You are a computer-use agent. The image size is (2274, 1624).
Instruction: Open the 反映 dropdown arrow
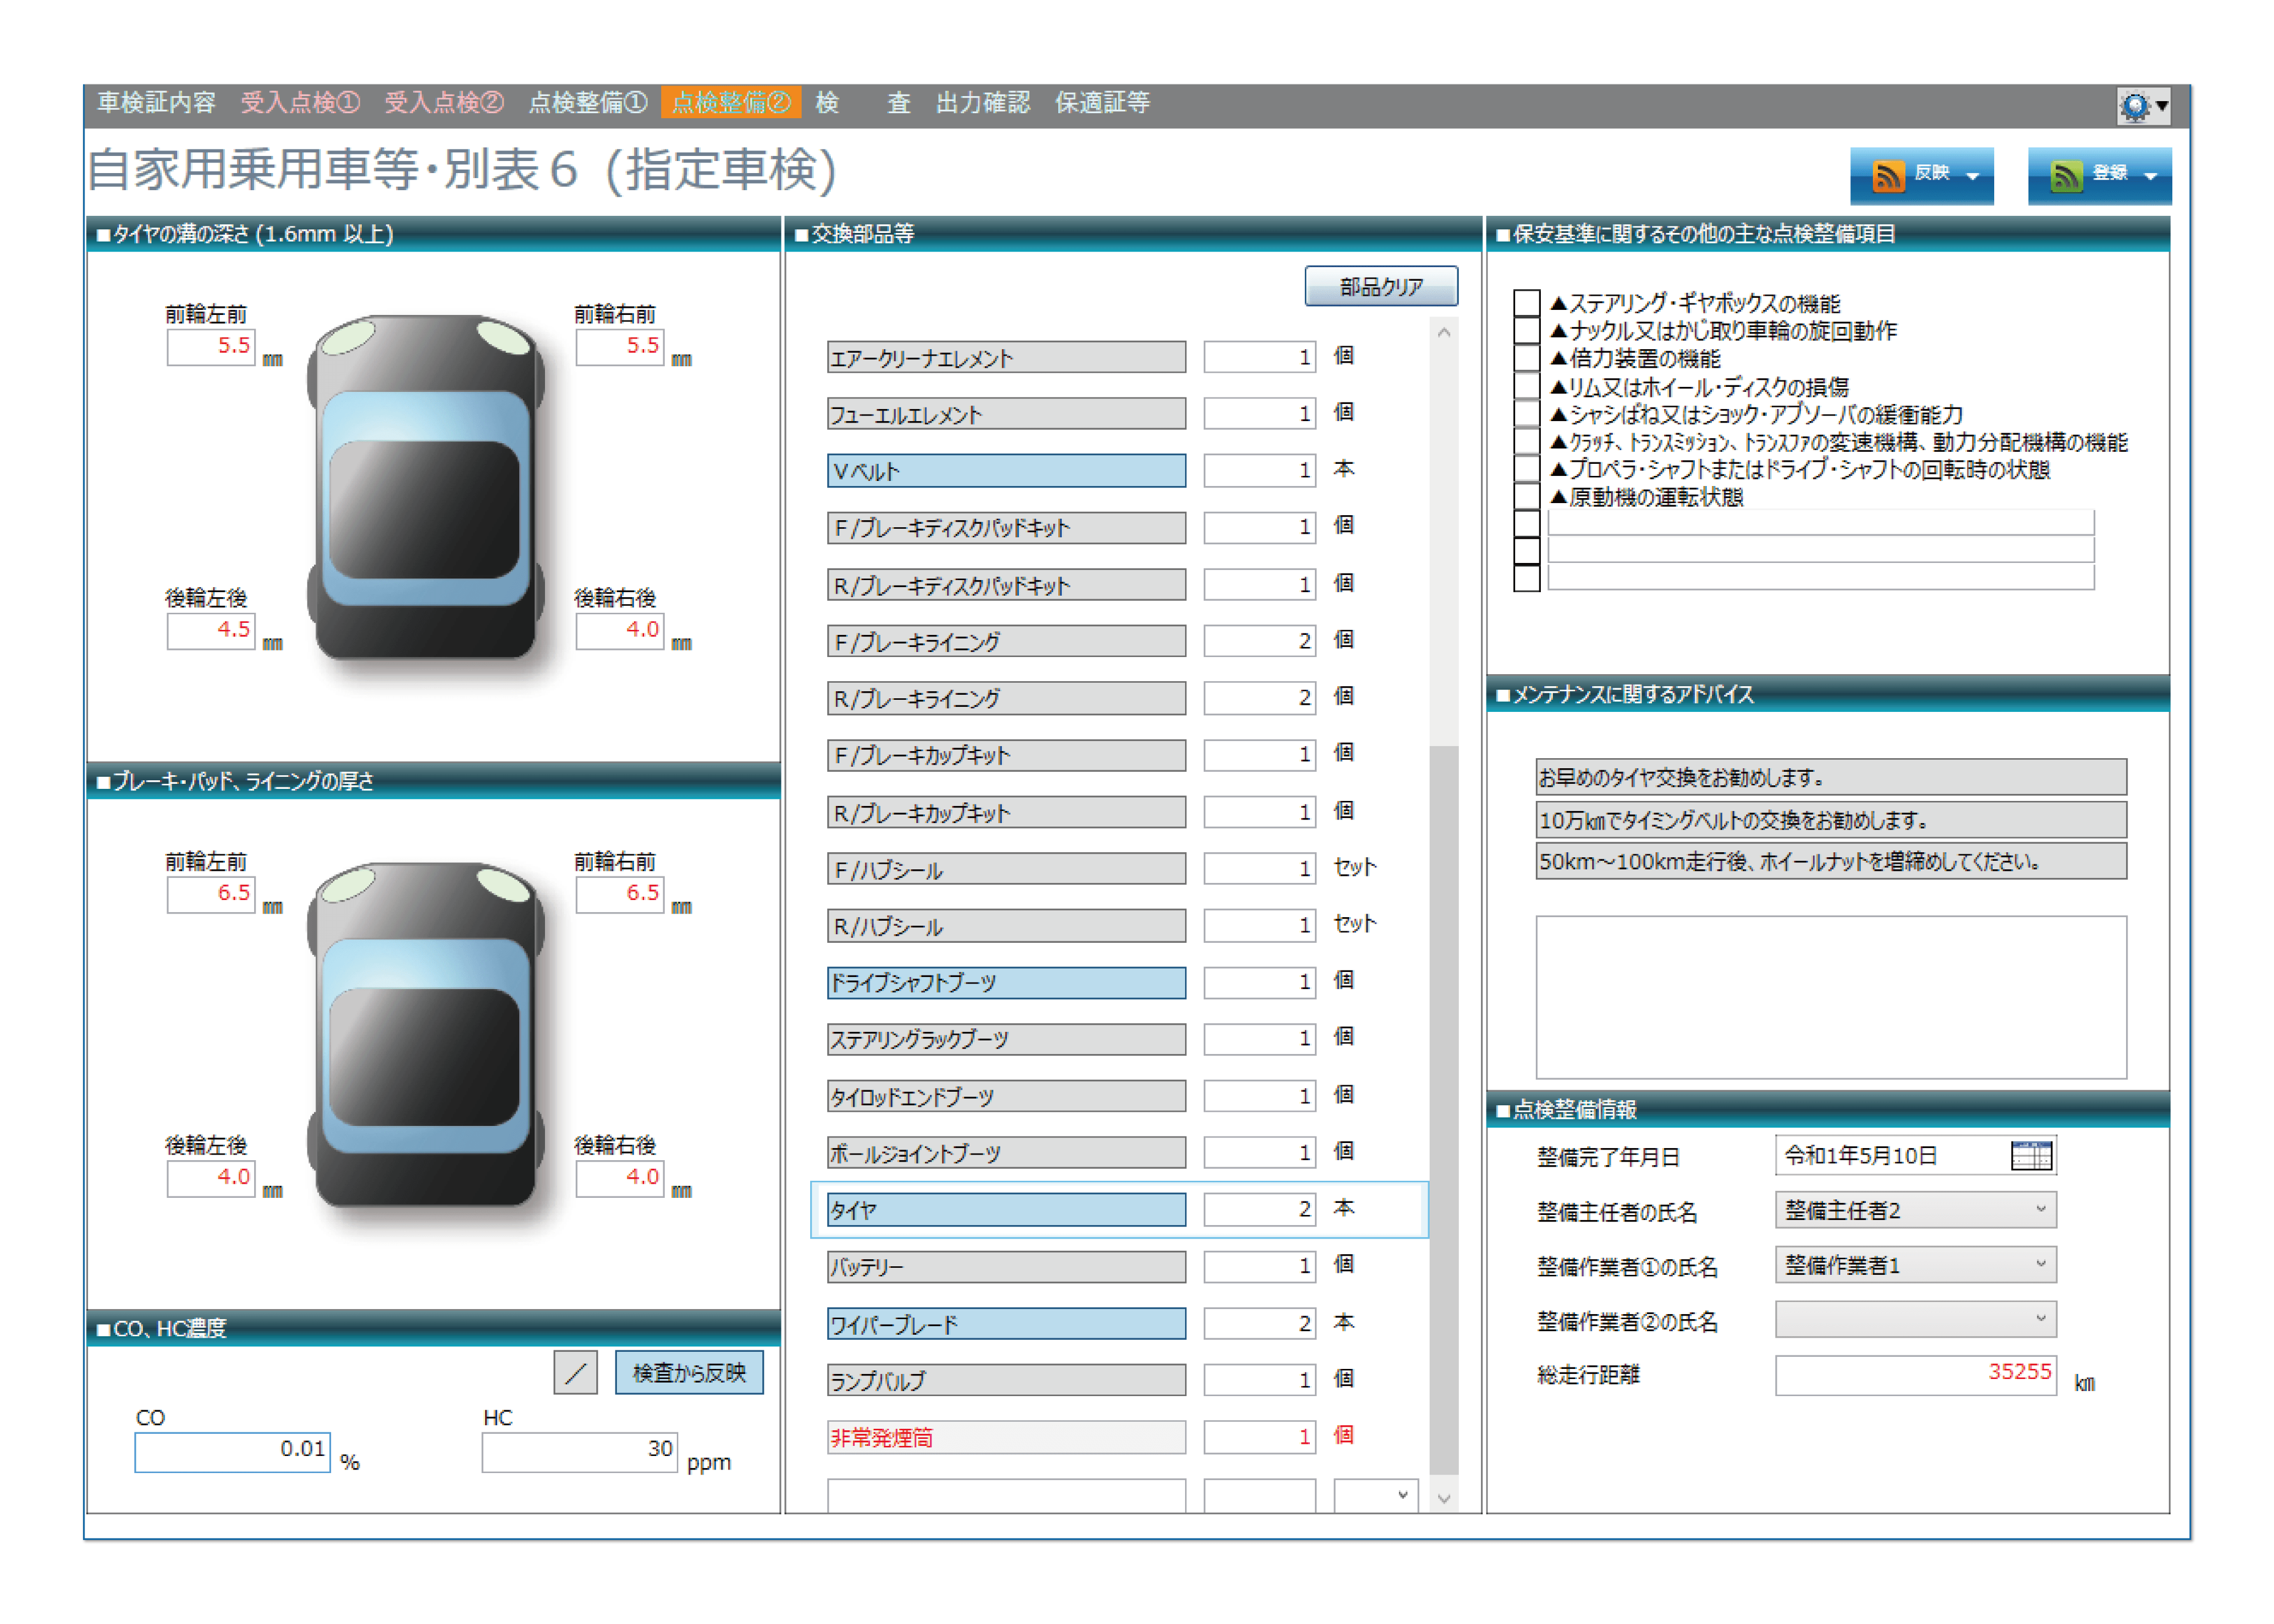tap(1972, 177)
